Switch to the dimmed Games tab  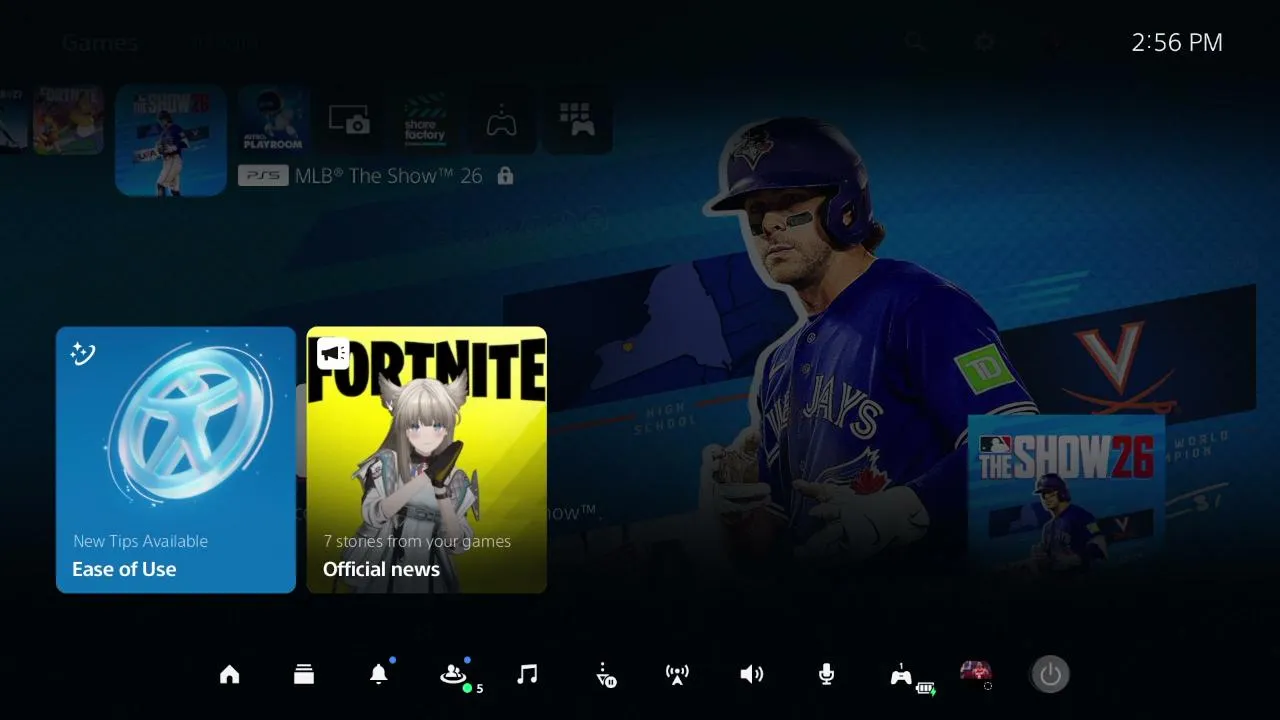tap(100, 43)
